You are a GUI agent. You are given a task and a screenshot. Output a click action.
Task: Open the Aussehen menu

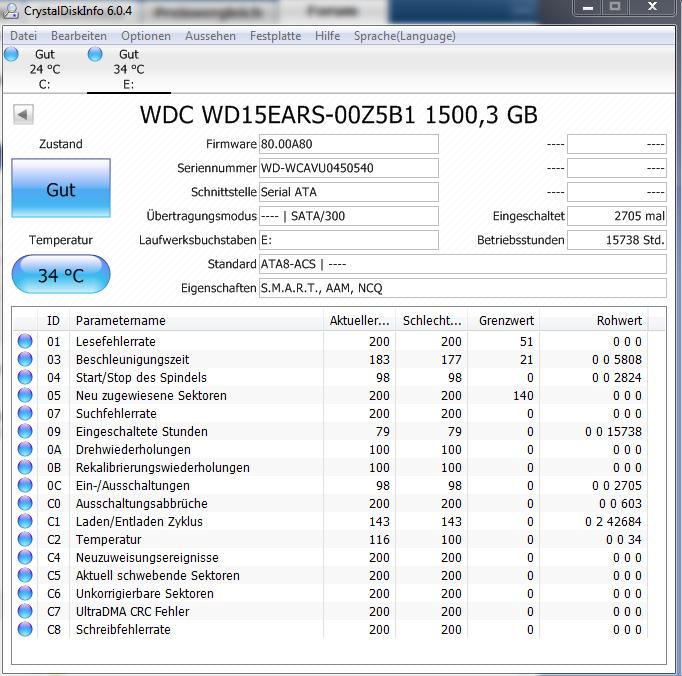click(210, 36)
